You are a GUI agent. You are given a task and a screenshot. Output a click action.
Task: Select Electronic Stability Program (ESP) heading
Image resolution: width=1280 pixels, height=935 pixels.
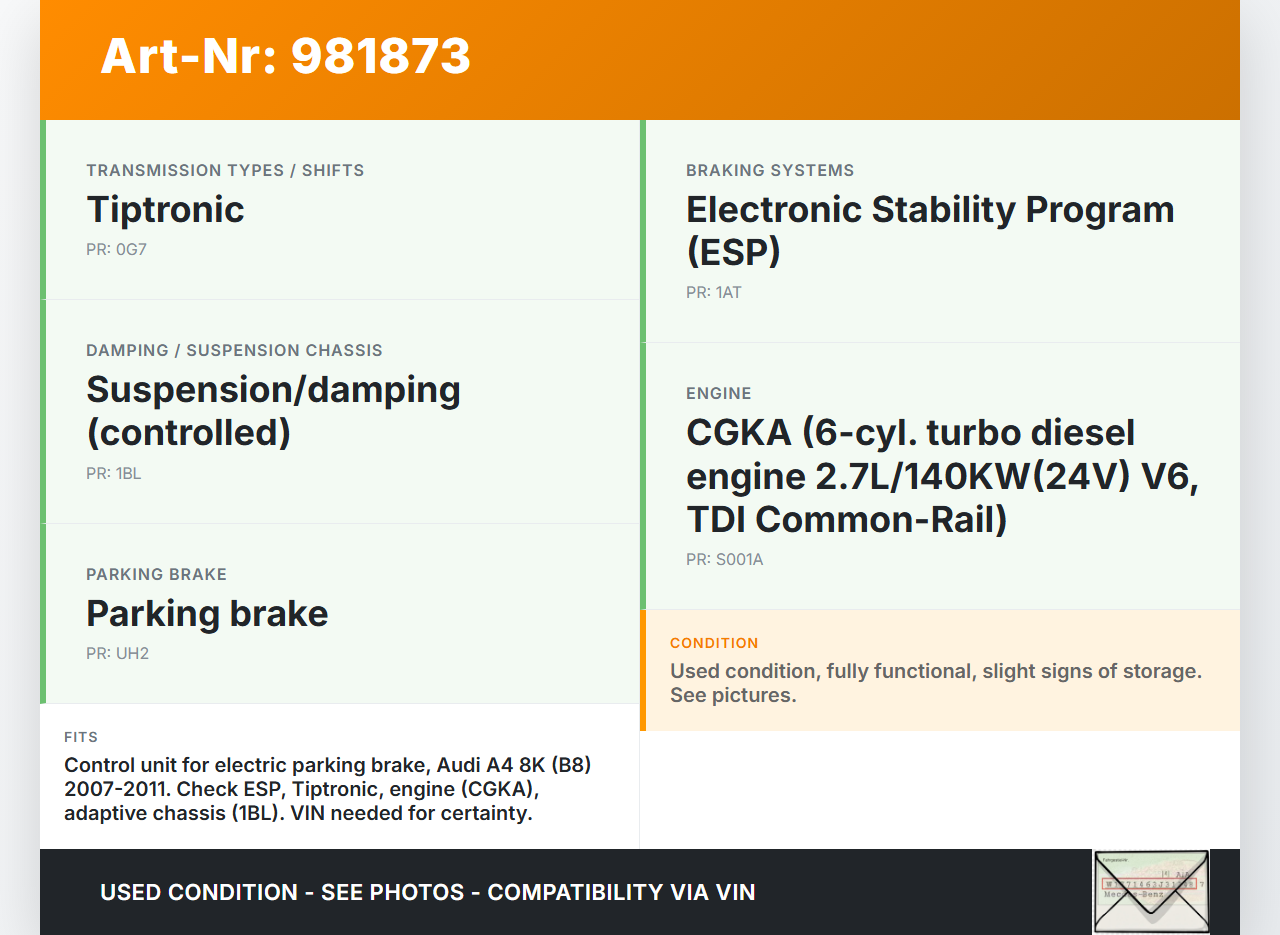click(x=930, y=230)
